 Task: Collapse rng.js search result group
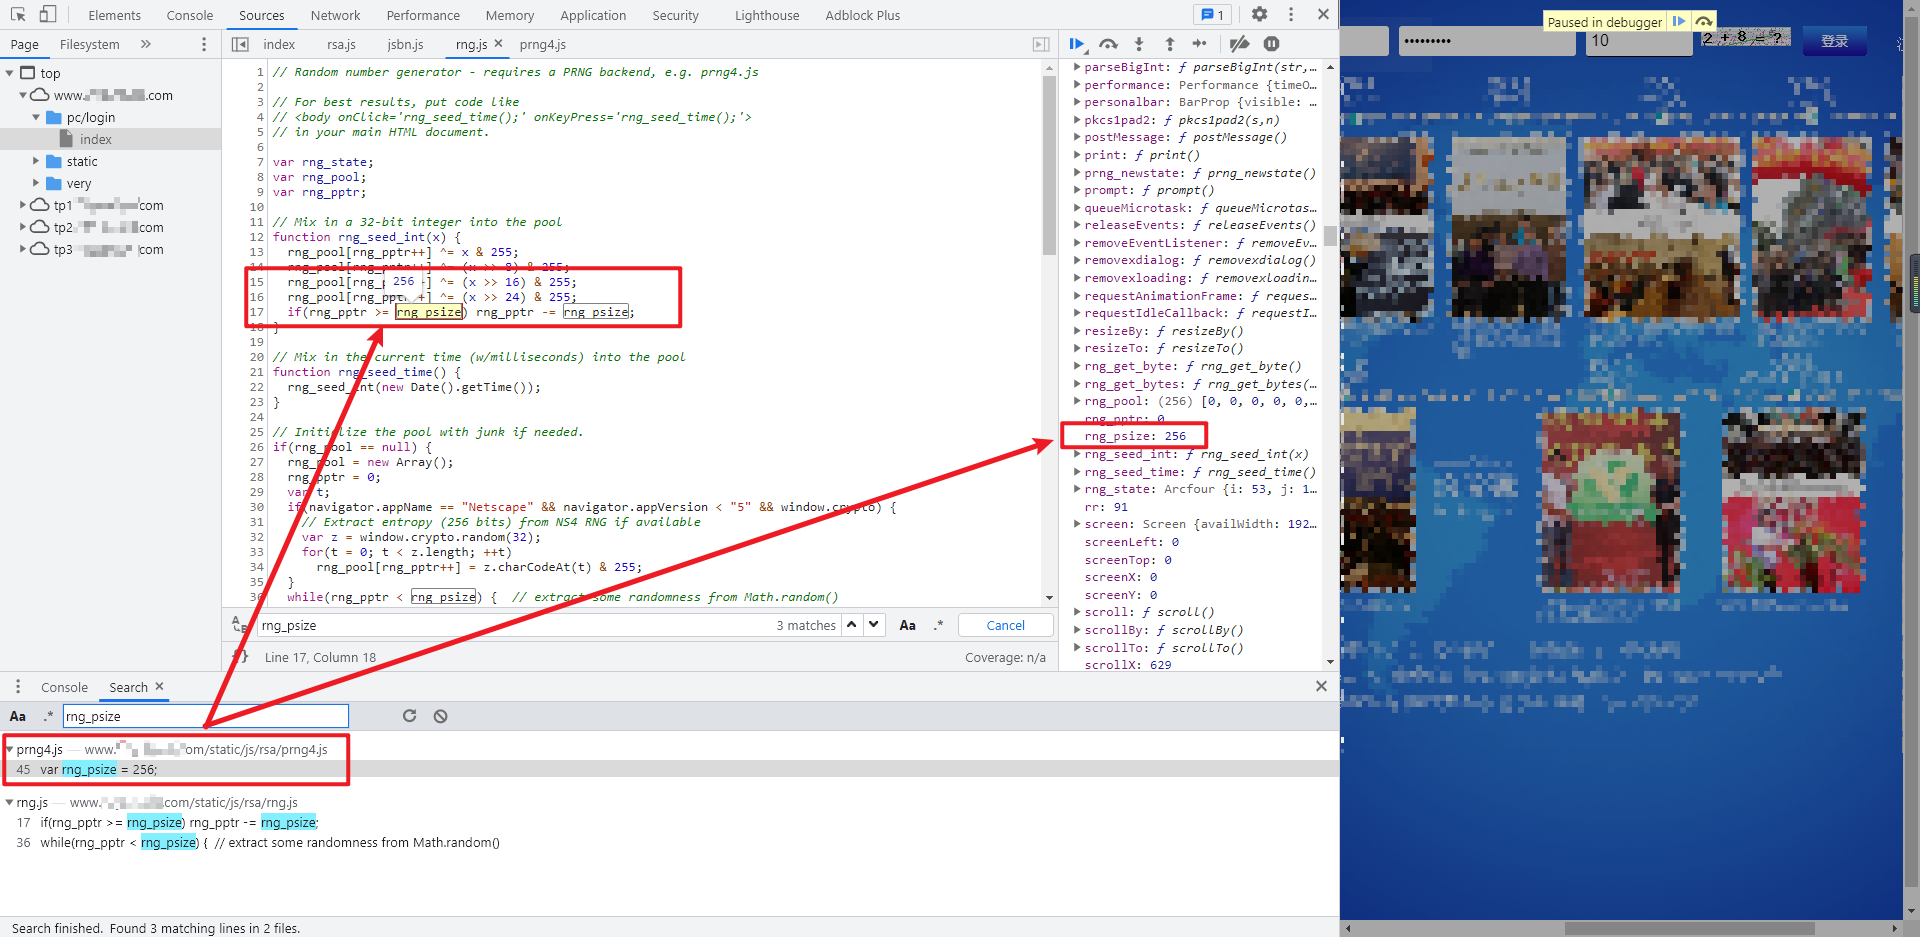click(x=9, y=802)
